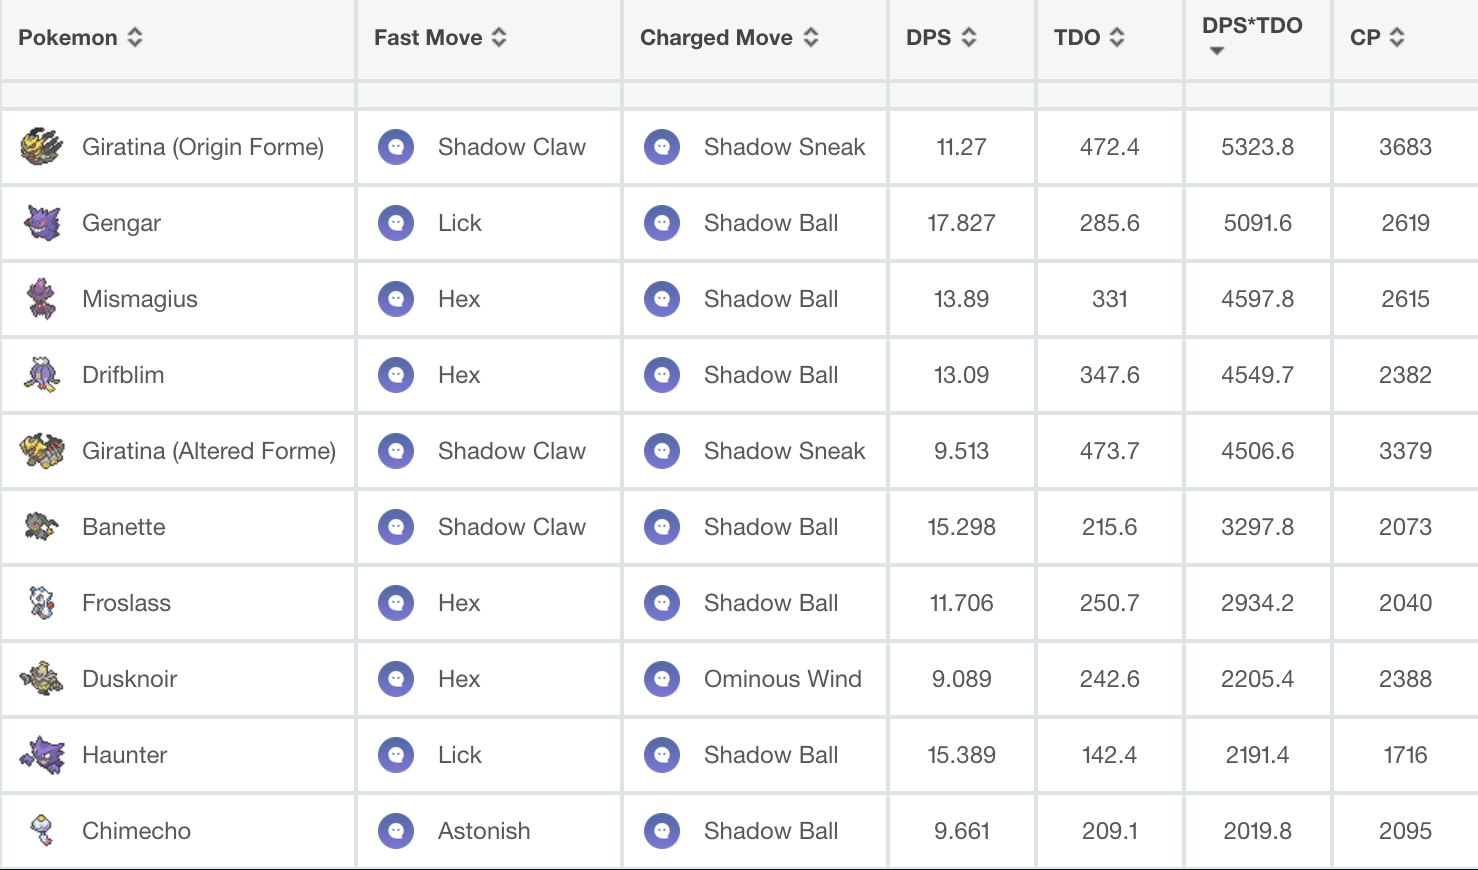Click the ghost-type icon beside Lick for Gengar
1478x870 pixels.
point(396,223)
